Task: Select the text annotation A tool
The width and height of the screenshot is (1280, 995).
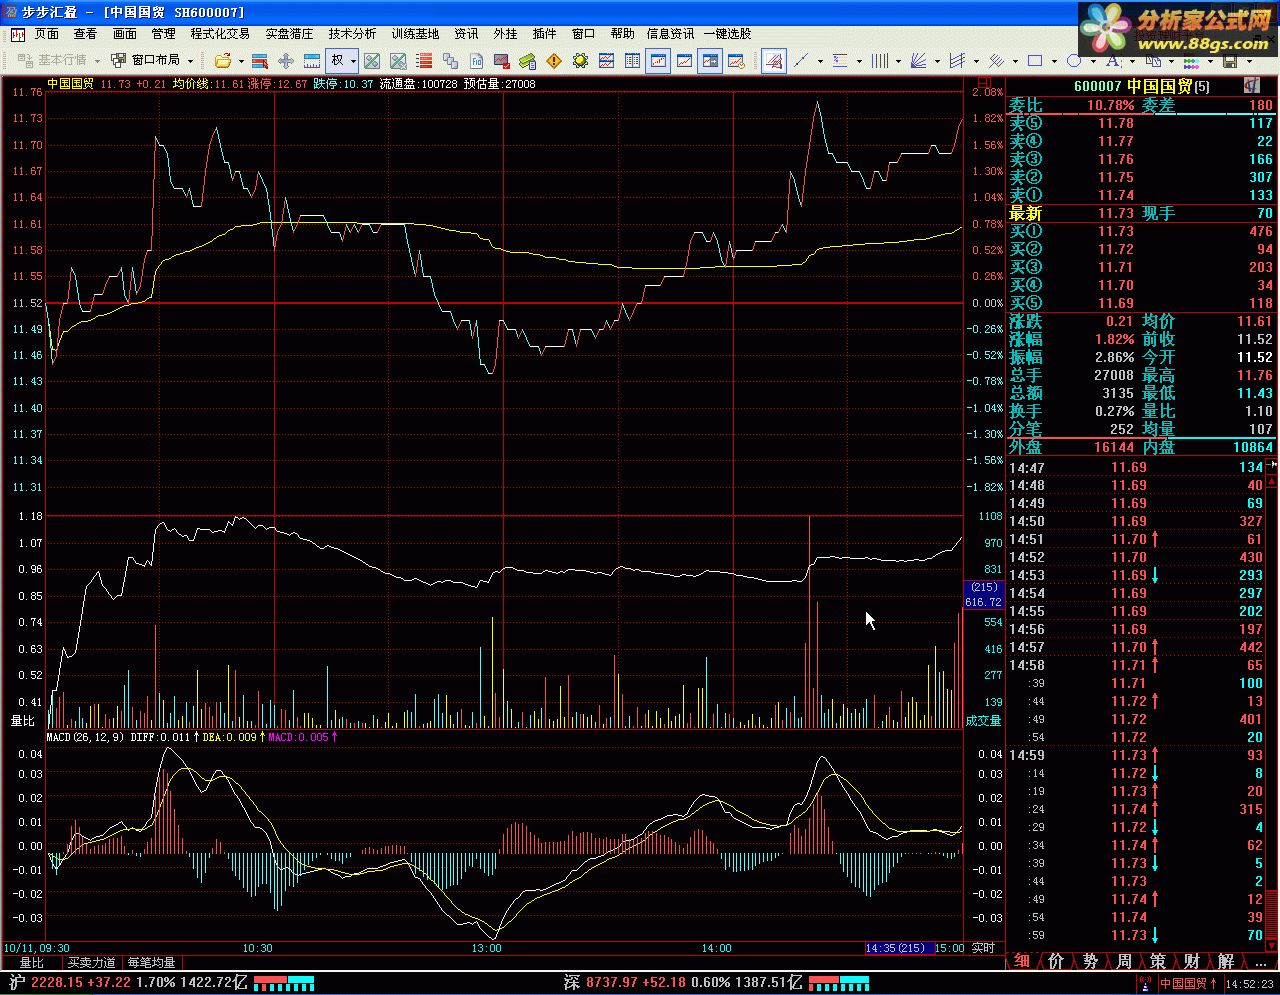Action: pyautogui.click(x=1112, y=61)
